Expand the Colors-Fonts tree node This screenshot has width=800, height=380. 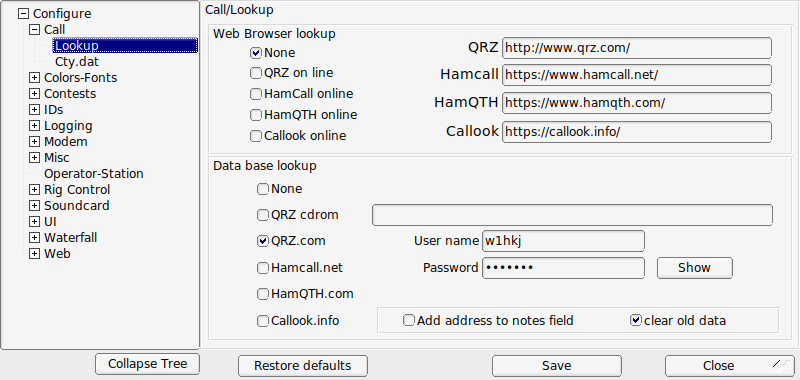[34, 78]
